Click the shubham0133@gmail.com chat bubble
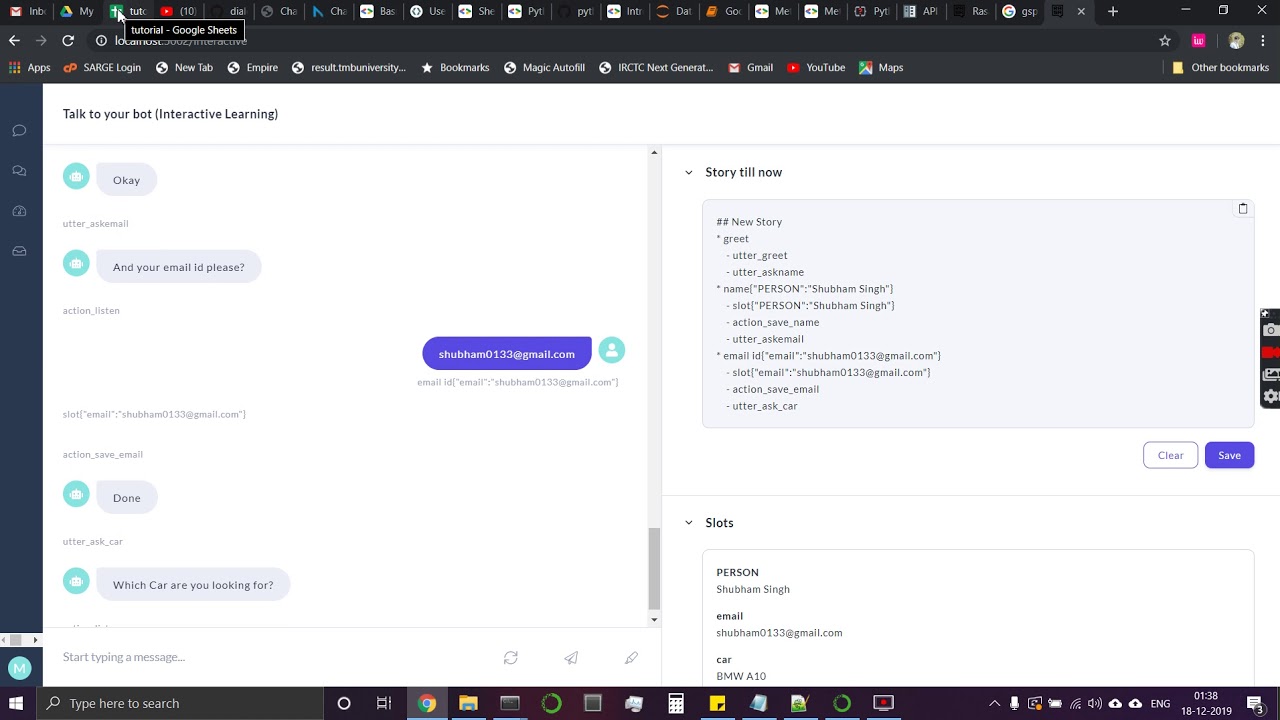This screenshot has width=1280, height=720. pyautogui.click(x=507, y=354)
